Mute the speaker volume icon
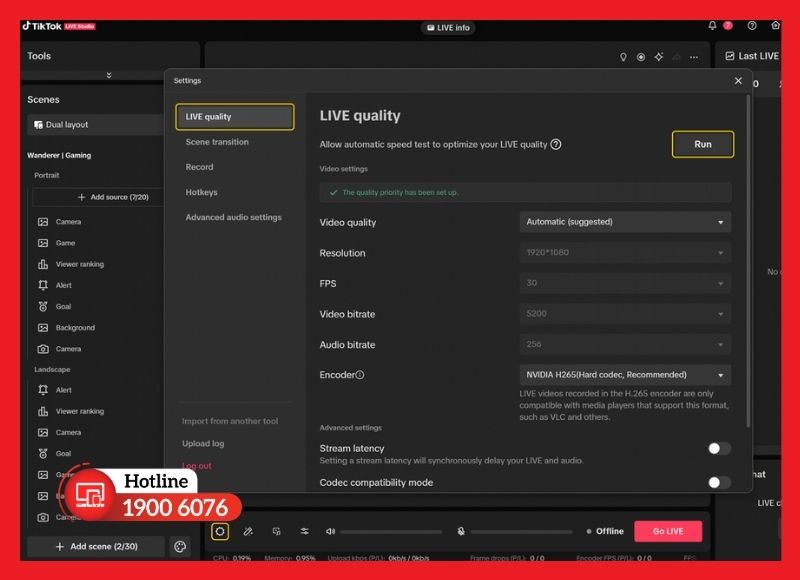The height and width of the screenshot is (580, 800). (x=330, y=532)
